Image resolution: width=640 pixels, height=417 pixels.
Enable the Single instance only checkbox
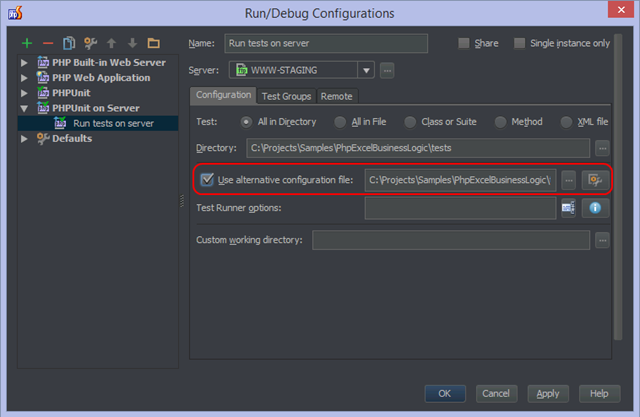point(519,43)
